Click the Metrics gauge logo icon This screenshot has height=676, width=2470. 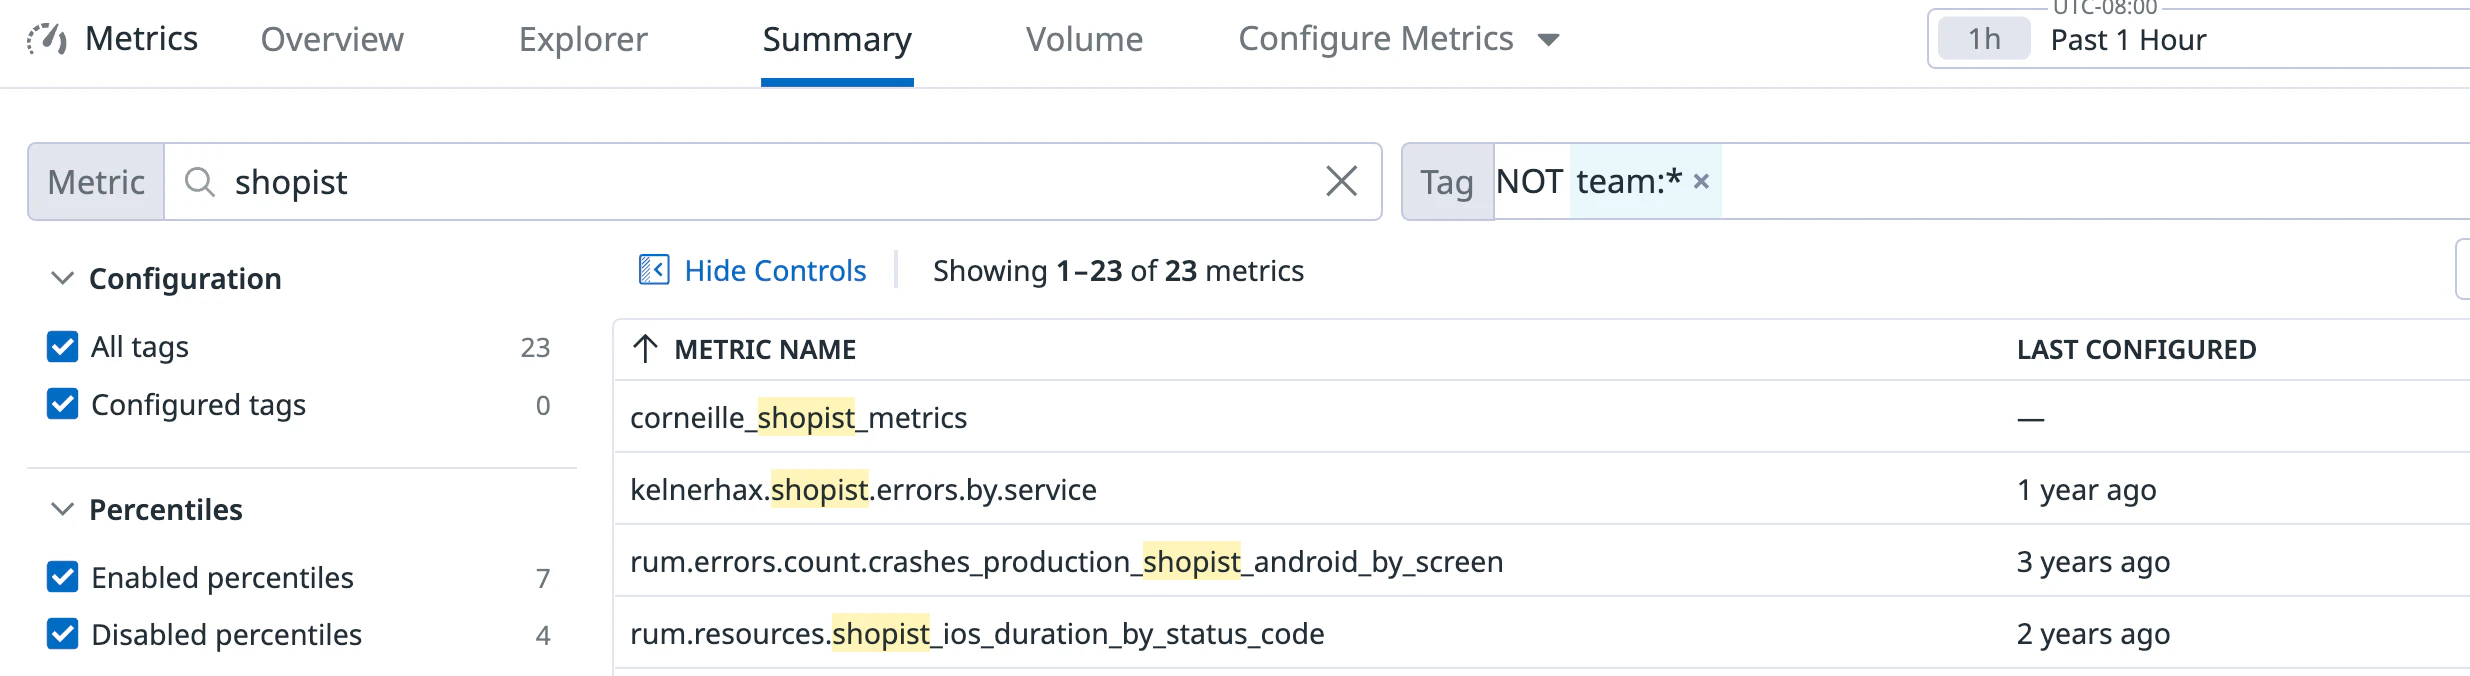(x=47, y=39)
